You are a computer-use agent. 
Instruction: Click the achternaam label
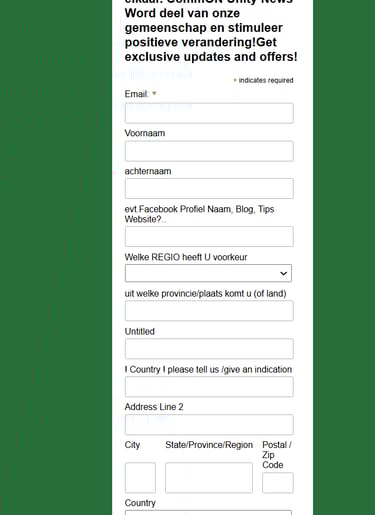coord(148,171)
